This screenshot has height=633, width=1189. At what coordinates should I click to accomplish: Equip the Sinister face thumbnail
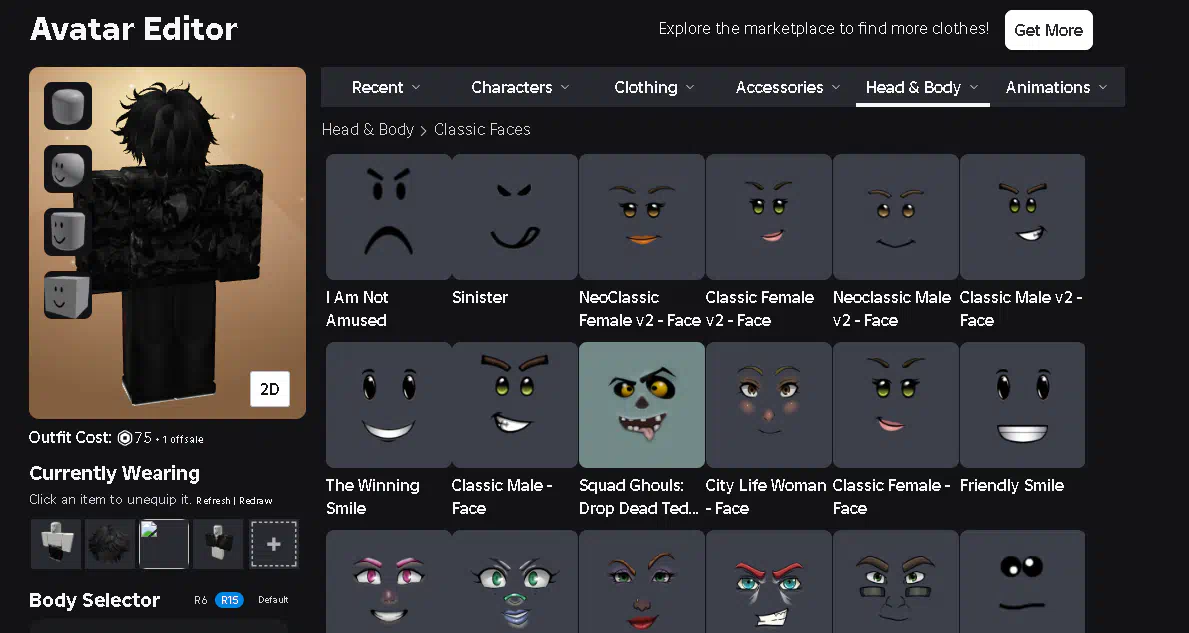516,217
